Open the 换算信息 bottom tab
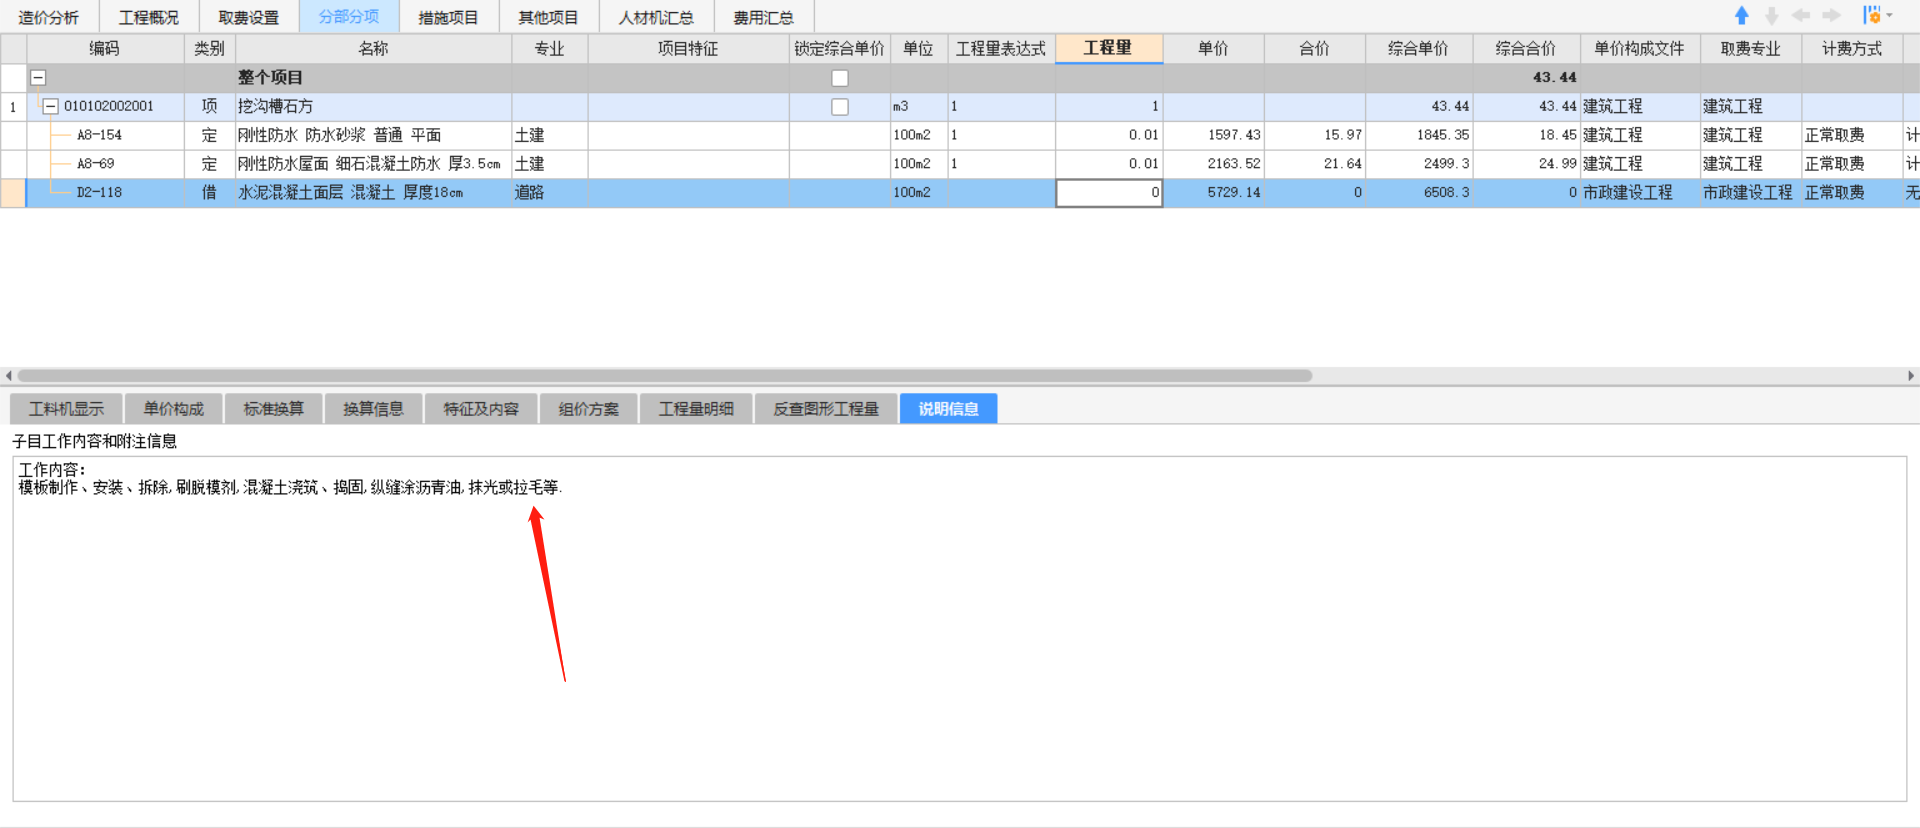This screenshot has width=1920, height=828. pos(374,409)
